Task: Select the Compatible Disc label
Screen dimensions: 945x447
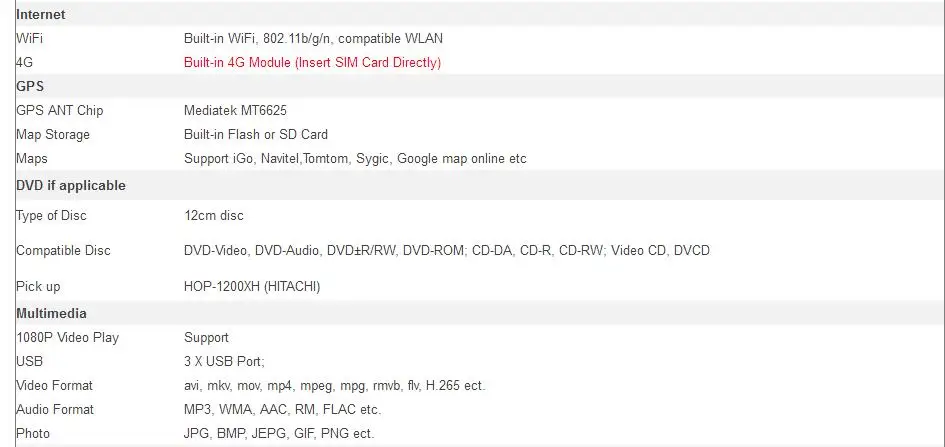Action: pos(63,251)
